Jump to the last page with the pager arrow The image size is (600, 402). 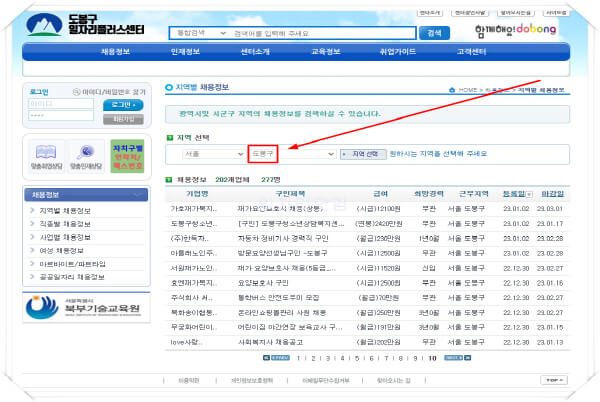(x=467, y=358)
